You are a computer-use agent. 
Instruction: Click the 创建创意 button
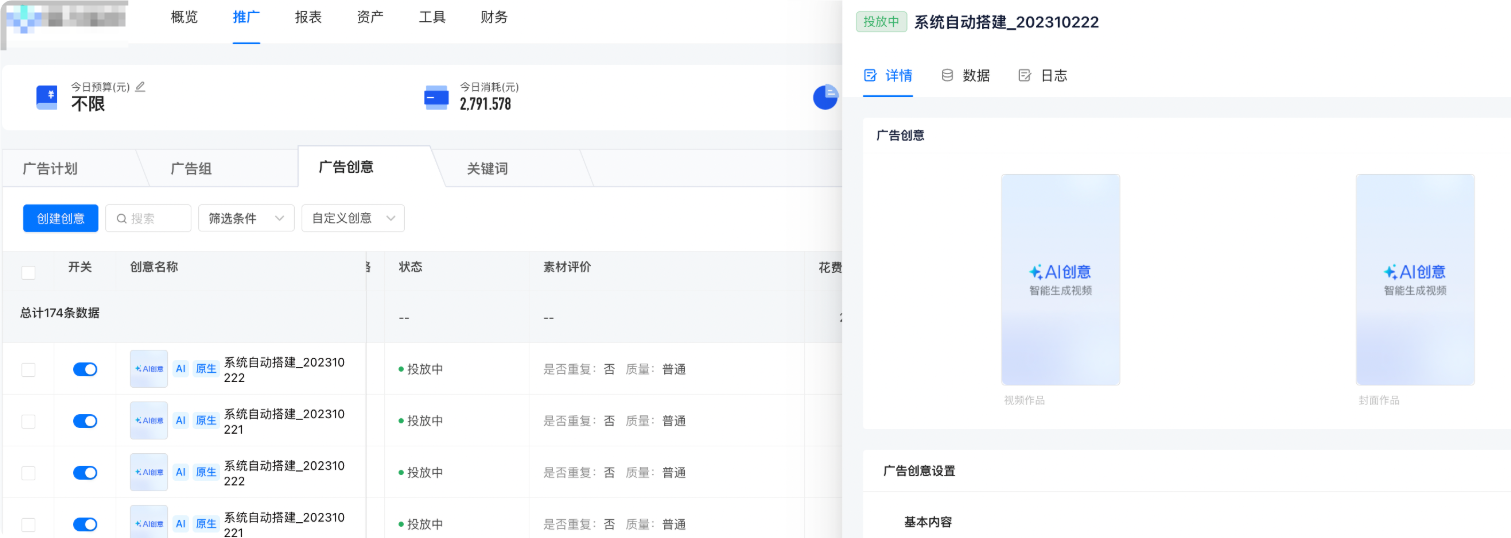61,218
